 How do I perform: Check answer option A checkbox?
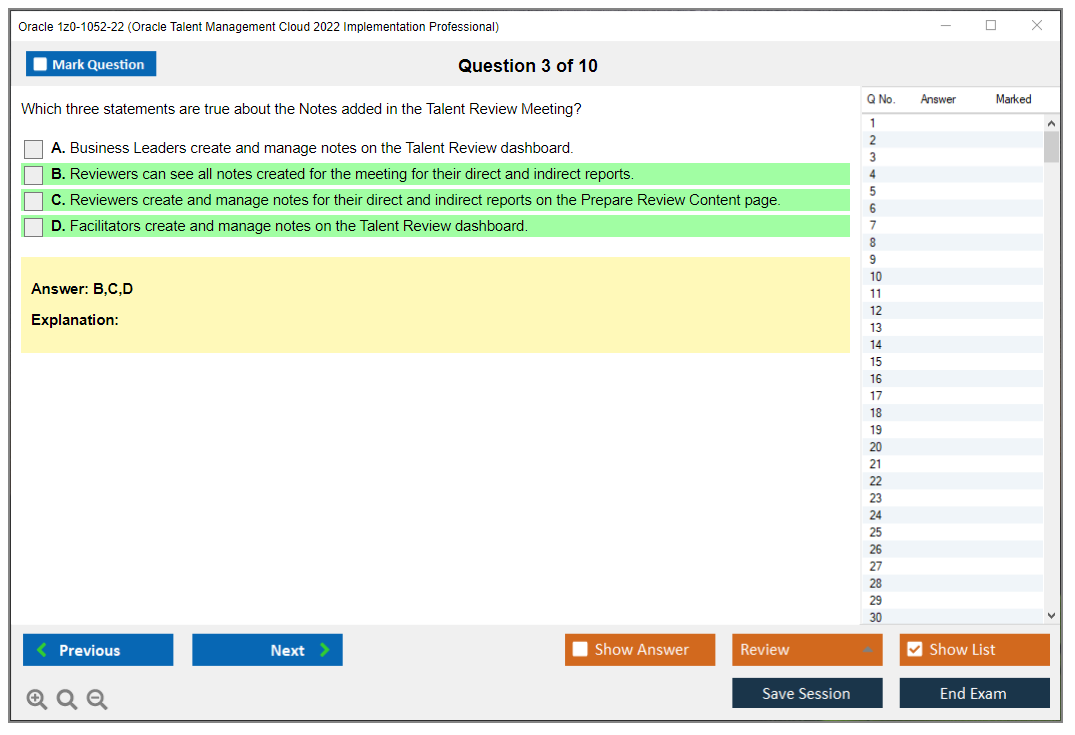tap(33, 148)
